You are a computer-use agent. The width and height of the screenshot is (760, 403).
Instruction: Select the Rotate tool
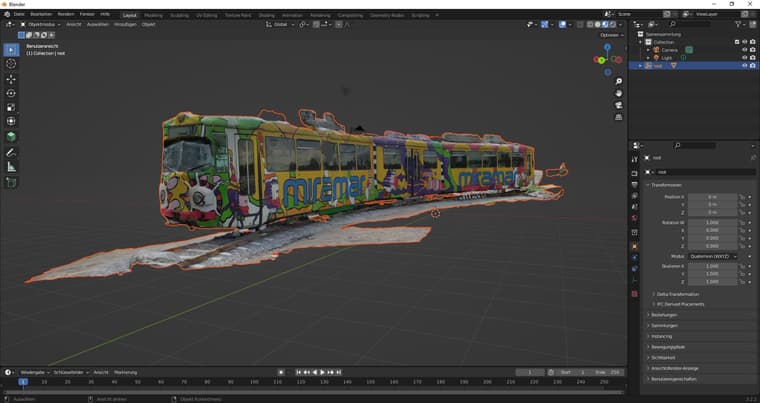[x=11, y=93]
